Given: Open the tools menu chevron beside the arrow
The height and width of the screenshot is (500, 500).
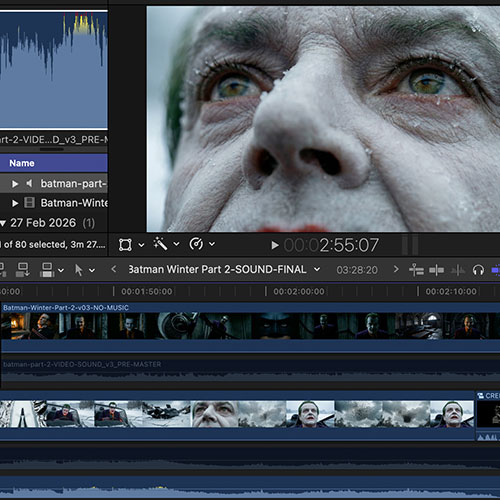Looking at the screenshot, I should tap(92, 270).
